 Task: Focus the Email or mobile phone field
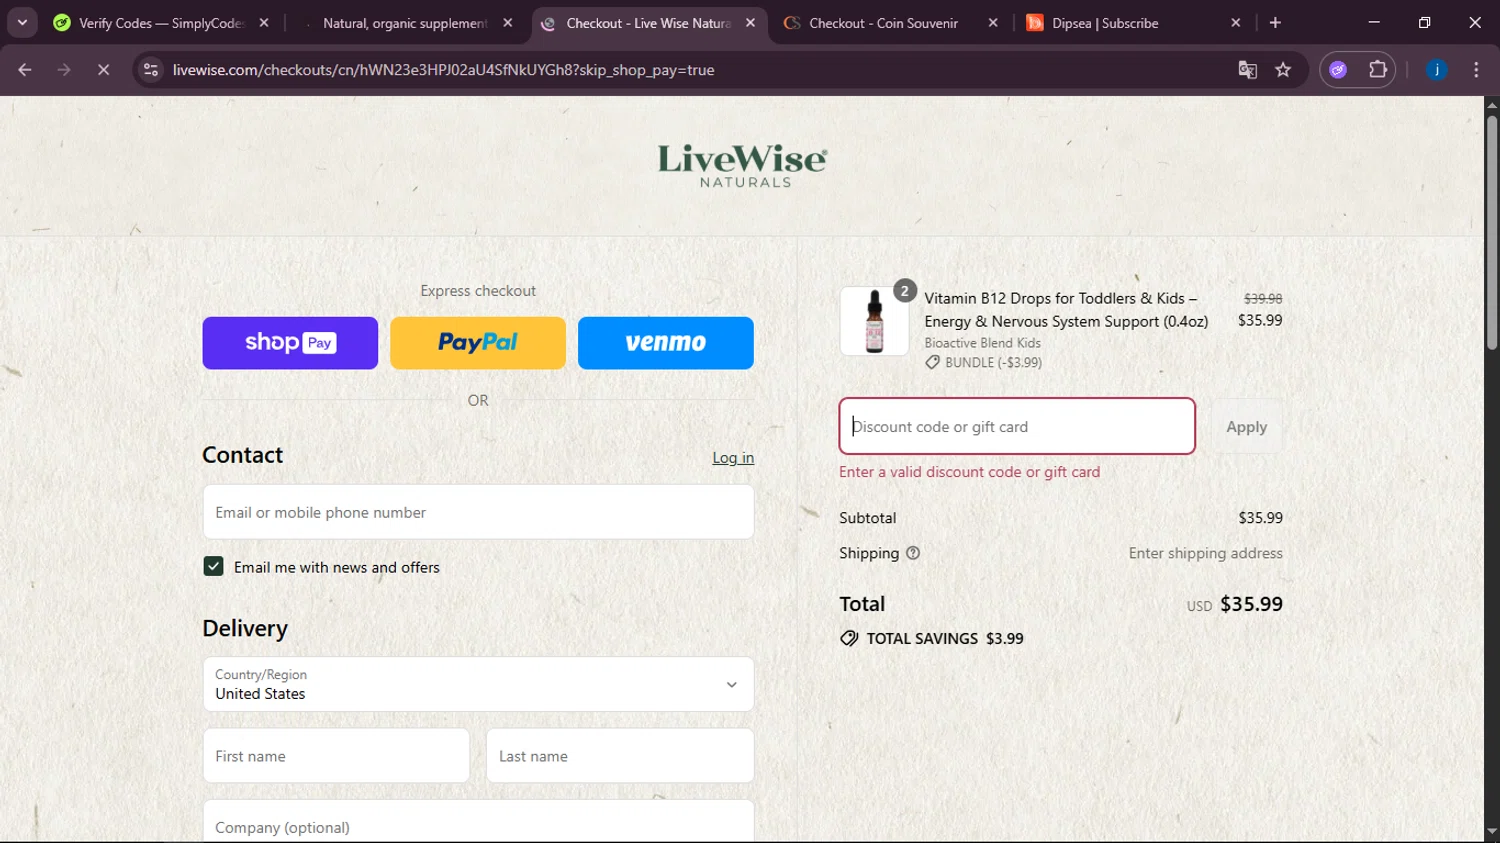tap(478, 512)
